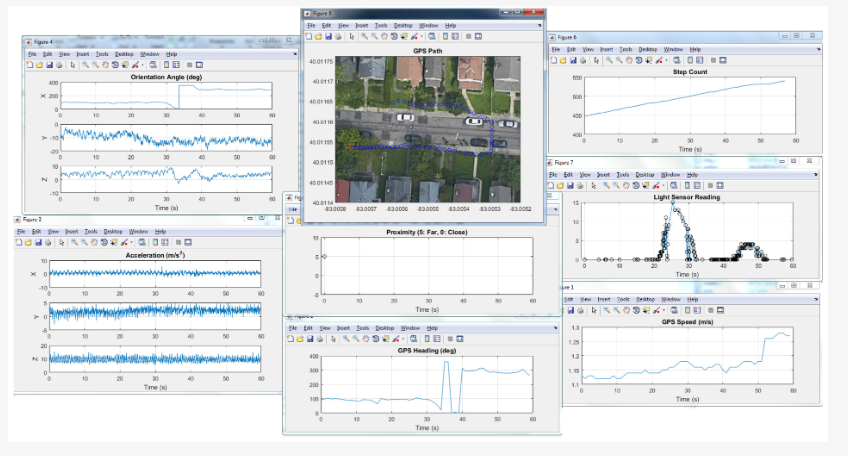Image resolution: width=848 pixels, height=456 pixels.
Task: Click aerial map image in GPS Path plot
Action: coord(425,128)
